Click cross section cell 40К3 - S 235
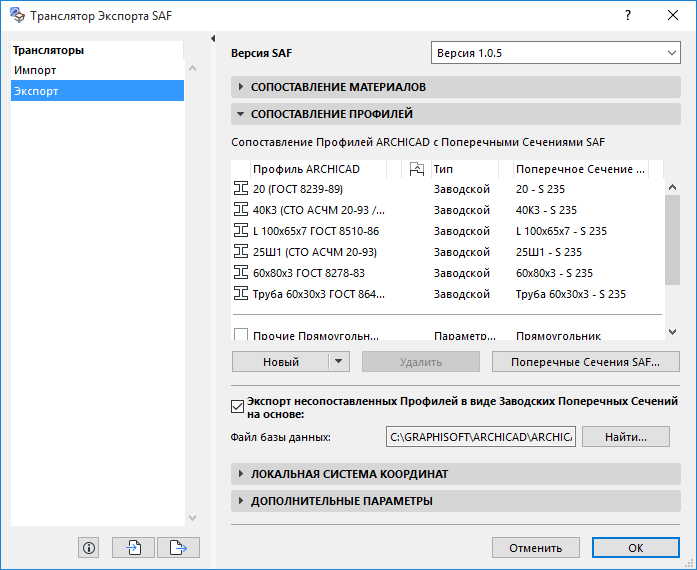The image size is (697, 570). click(x=546, y=210)
